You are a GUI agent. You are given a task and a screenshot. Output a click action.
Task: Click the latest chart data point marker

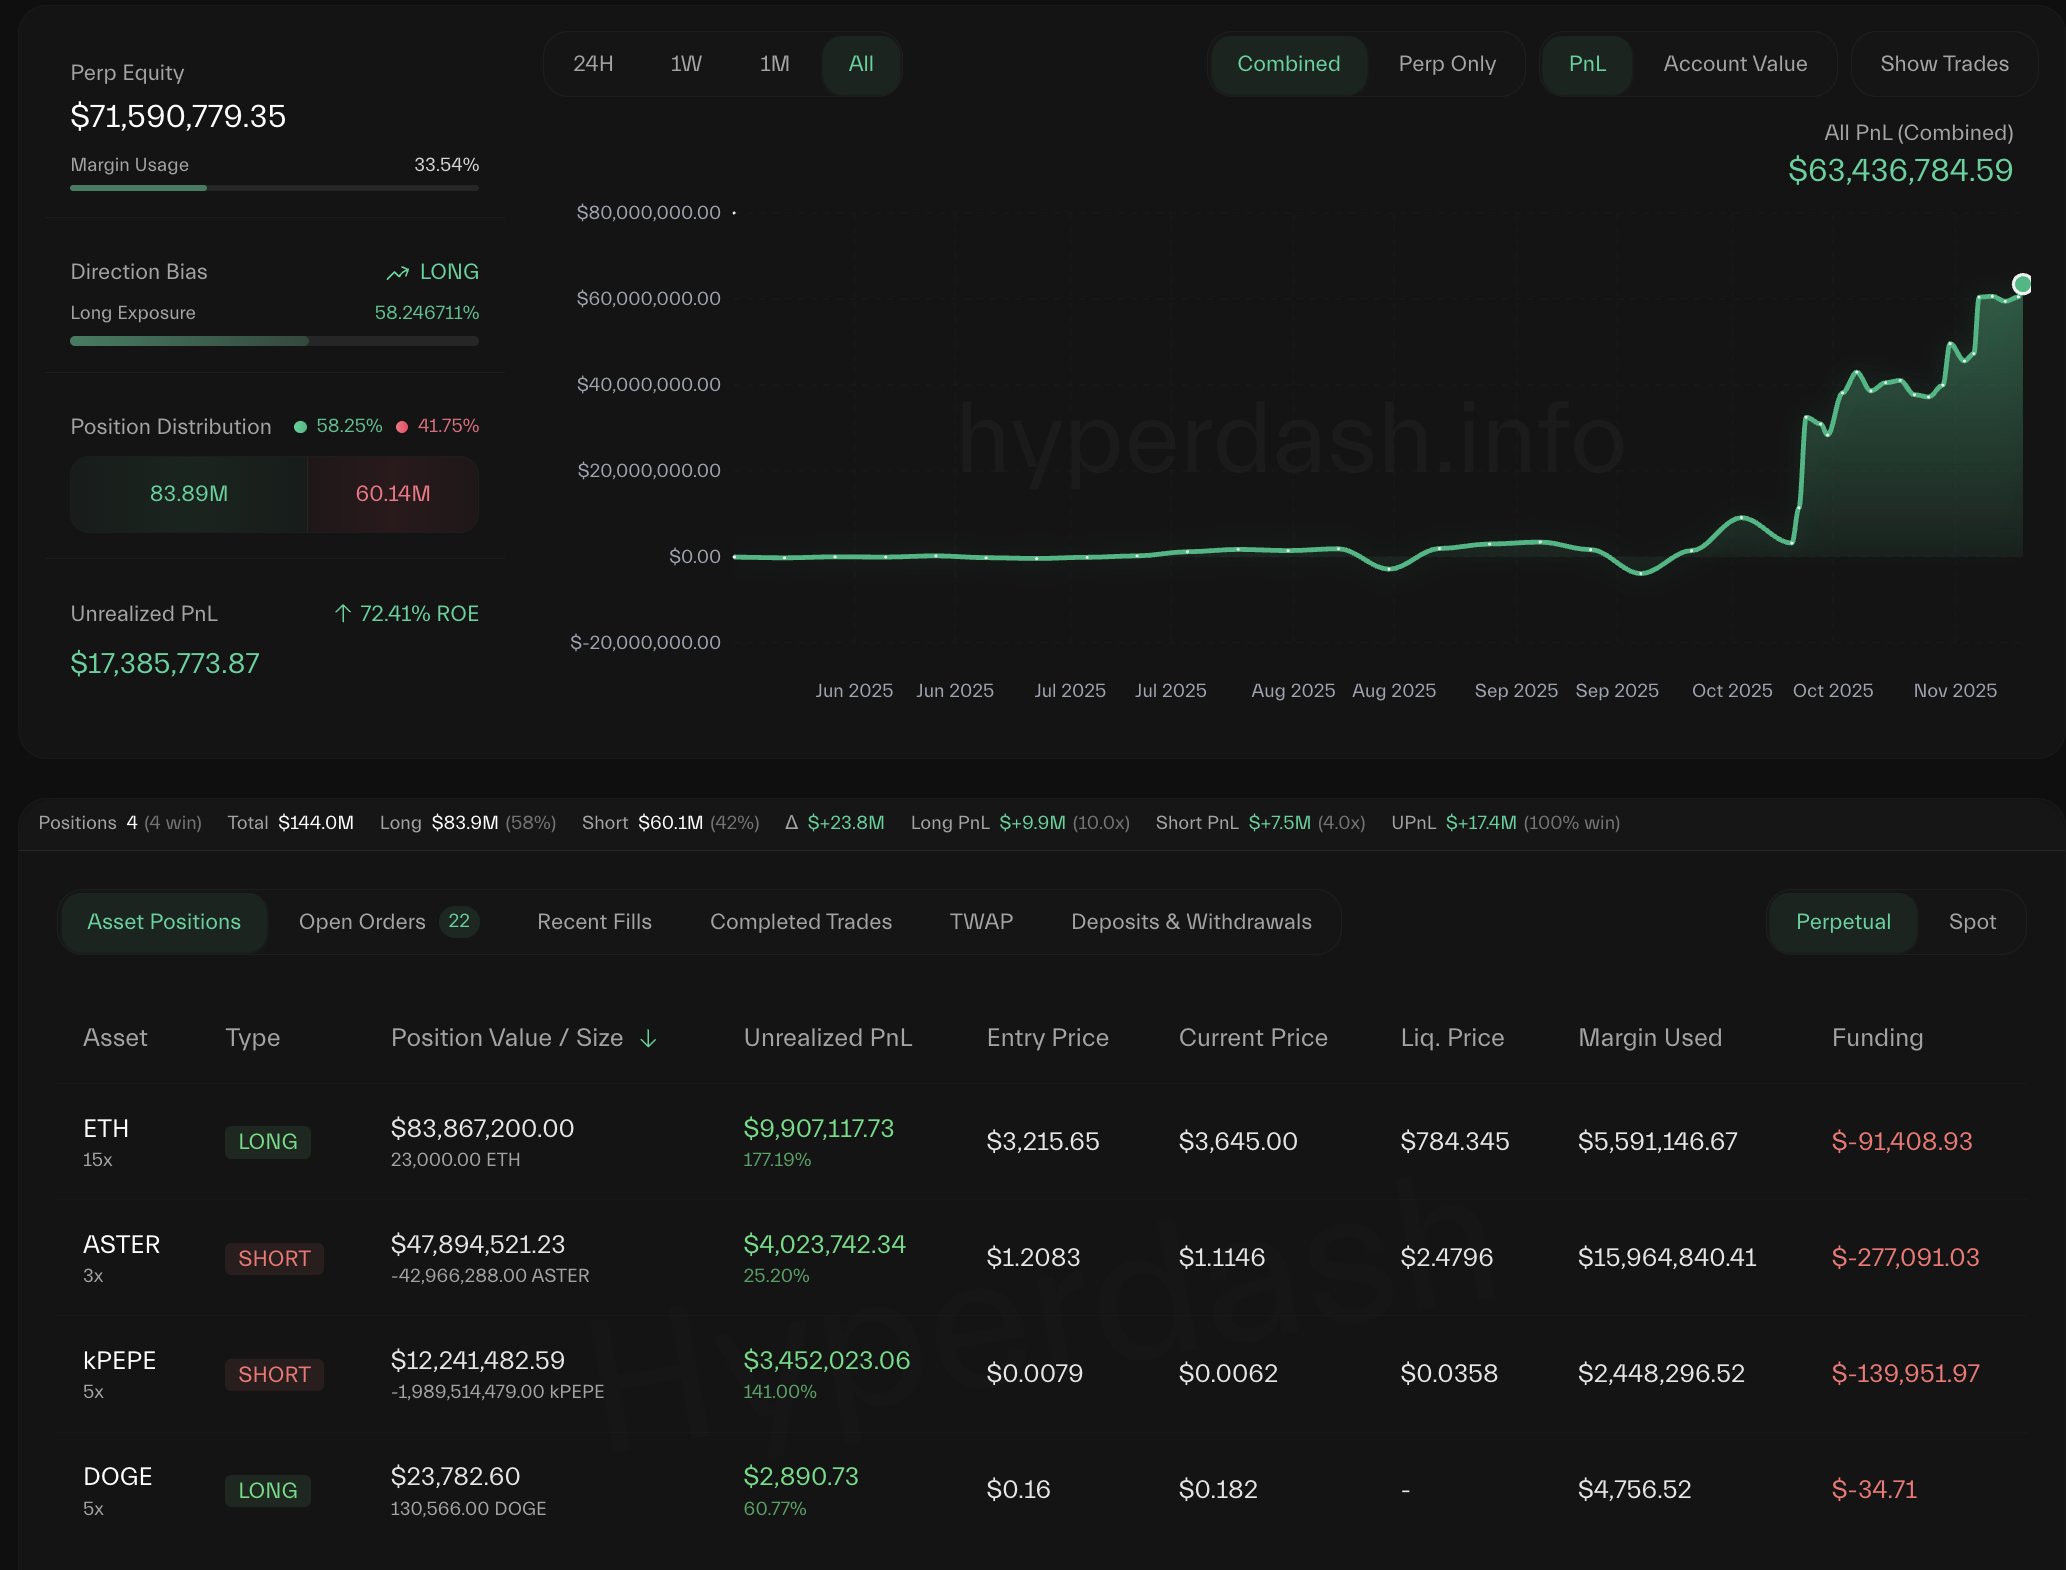[2021, 285]
